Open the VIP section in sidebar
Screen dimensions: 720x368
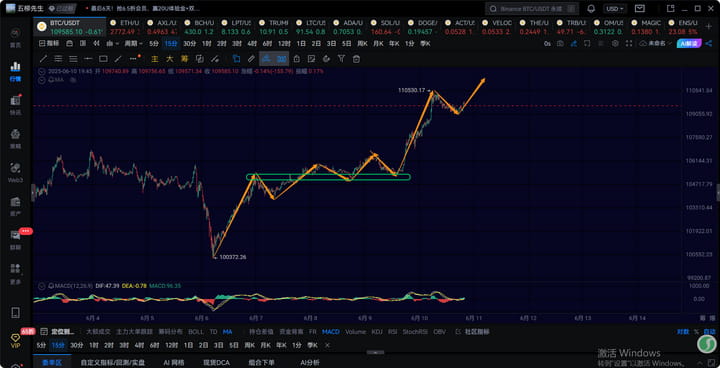(x=16, y=341)
